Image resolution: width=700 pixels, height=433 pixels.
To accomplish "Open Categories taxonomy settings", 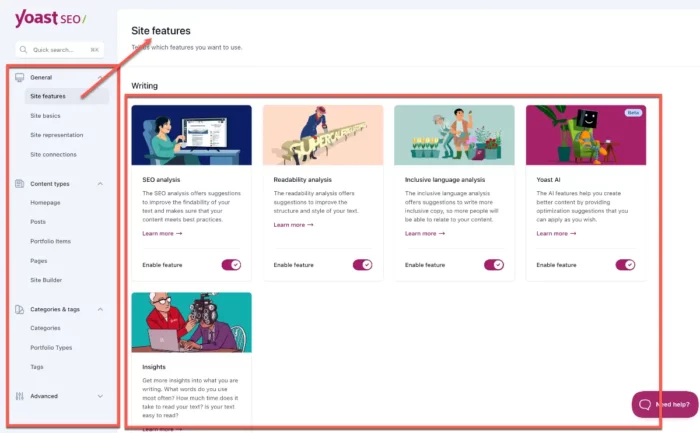I will 45,328.
